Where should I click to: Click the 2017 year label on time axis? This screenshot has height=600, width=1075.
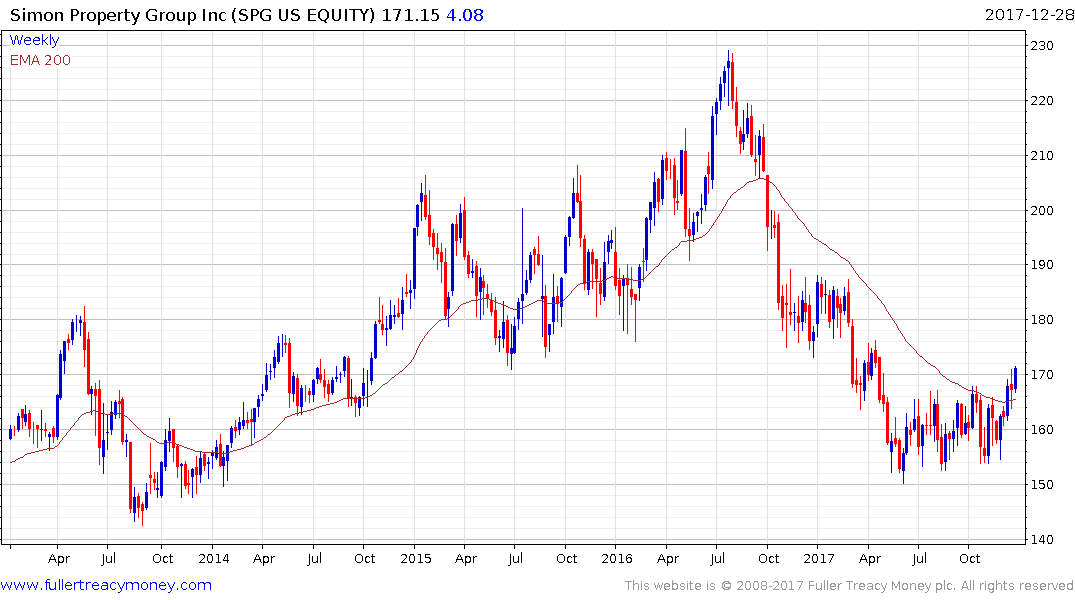[819, 559]
